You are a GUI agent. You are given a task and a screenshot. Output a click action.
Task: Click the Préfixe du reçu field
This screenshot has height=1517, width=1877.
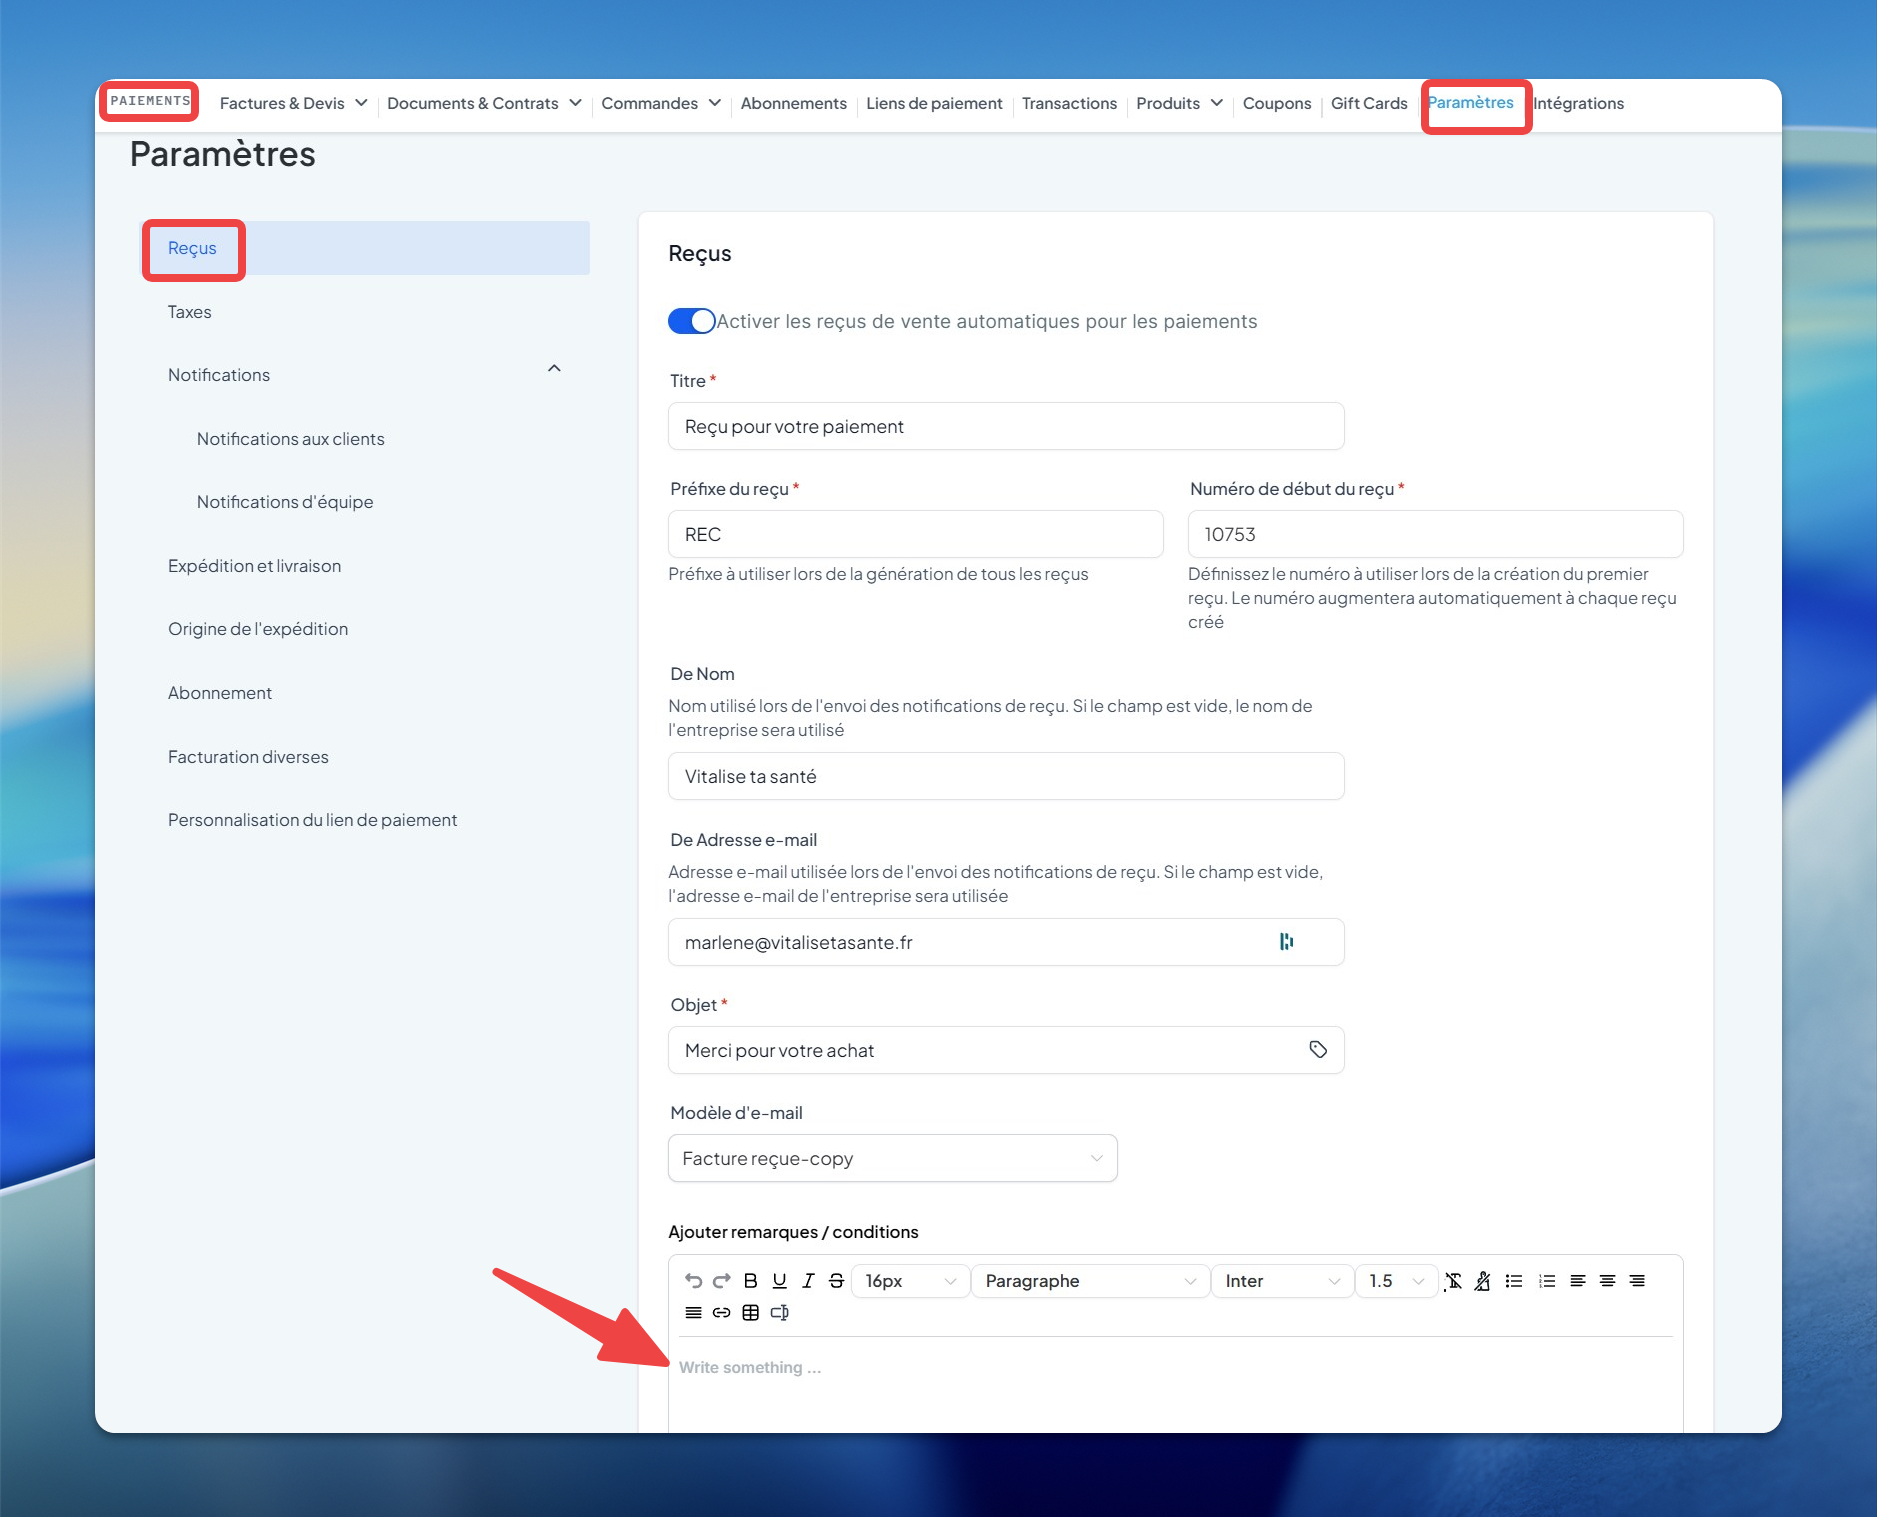click(915, 534)
